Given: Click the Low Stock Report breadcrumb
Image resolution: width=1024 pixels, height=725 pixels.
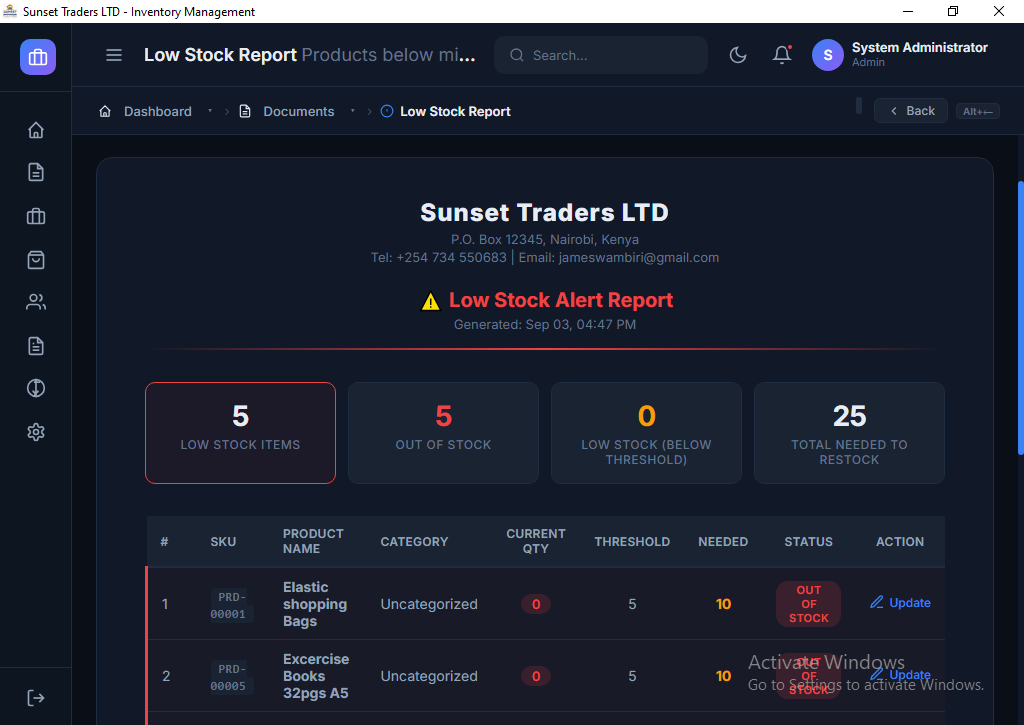Looking at the screenshot, I should point(455,111).
